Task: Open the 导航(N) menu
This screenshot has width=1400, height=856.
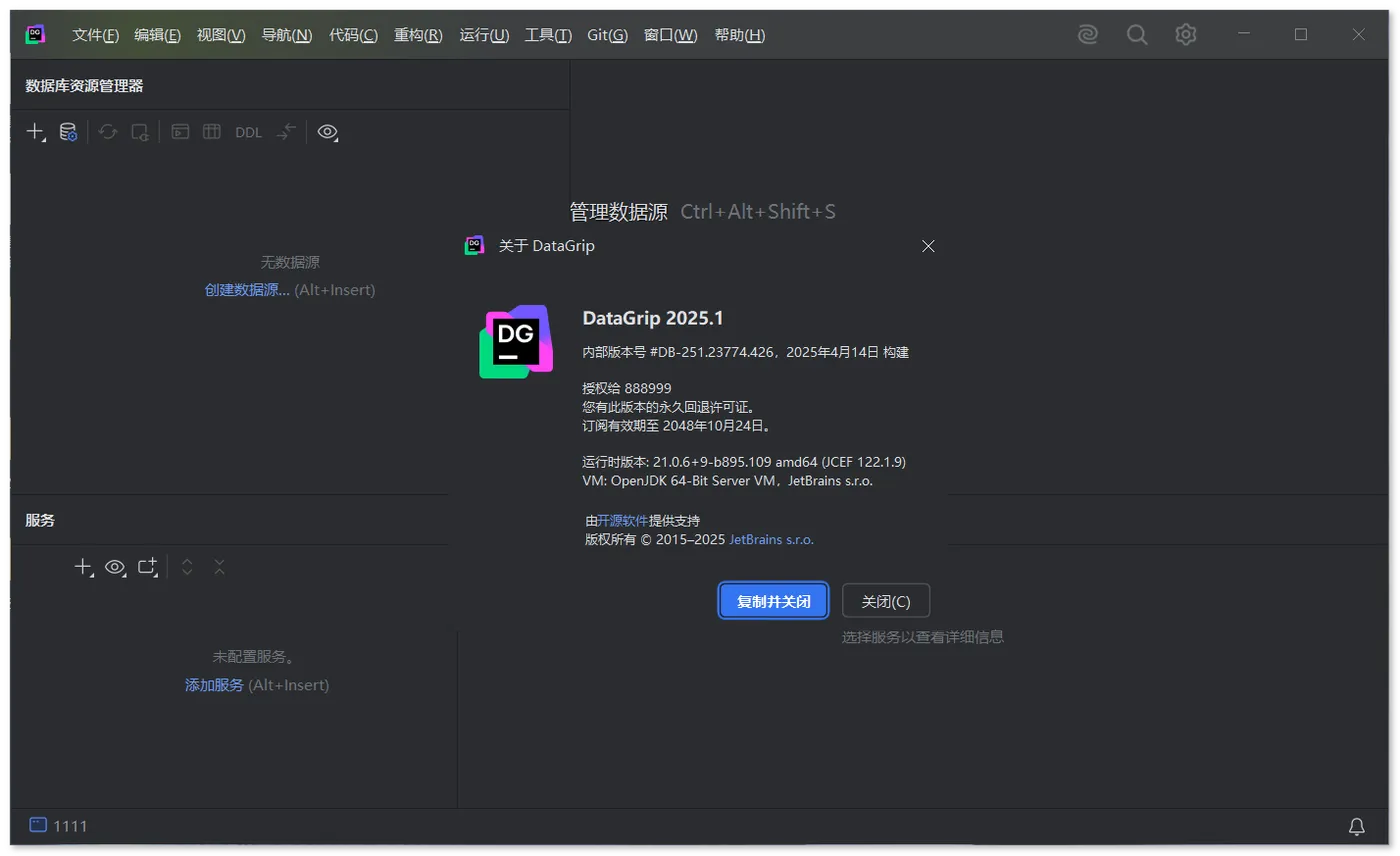Action: coord(287,35)
